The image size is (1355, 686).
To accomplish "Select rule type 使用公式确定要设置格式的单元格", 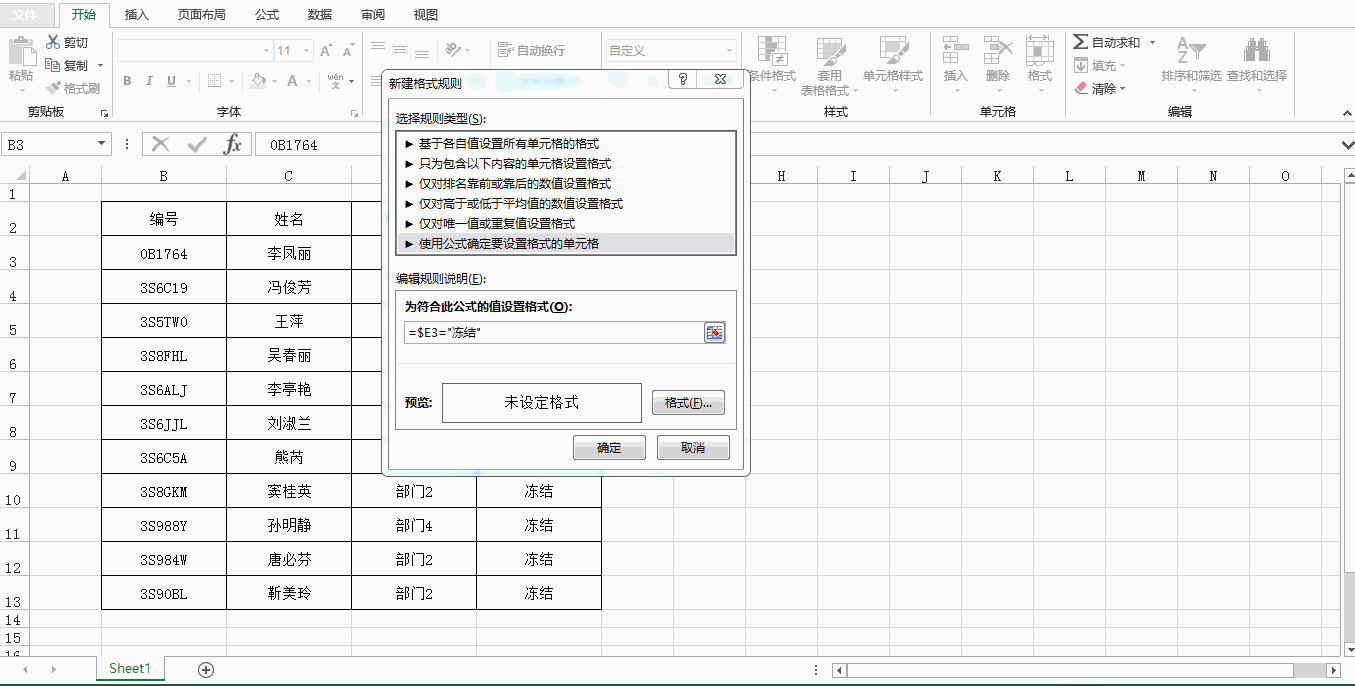I will 566,243.
